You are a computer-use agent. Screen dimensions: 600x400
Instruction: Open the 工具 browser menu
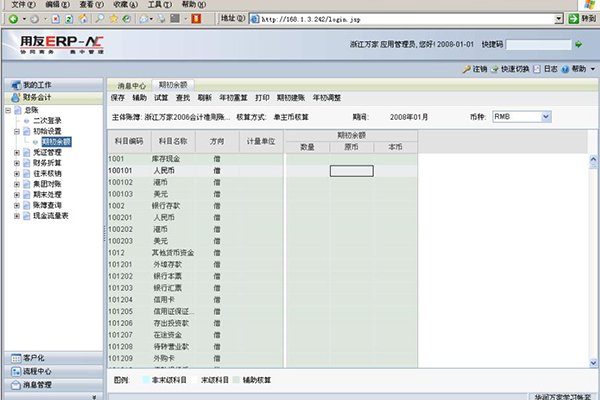click(160, 5)
